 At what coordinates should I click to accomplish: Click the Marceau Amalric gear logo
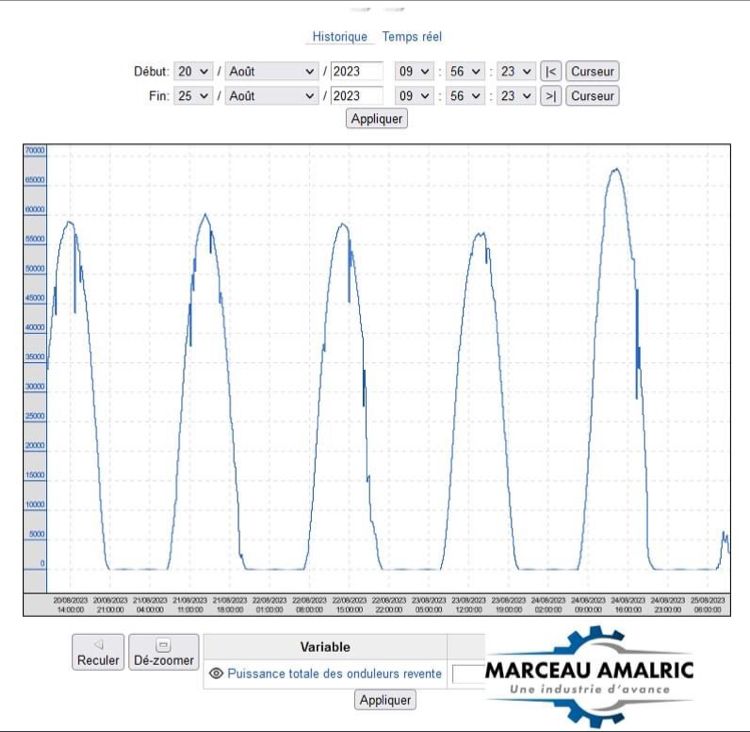click(x=589, y=675)
